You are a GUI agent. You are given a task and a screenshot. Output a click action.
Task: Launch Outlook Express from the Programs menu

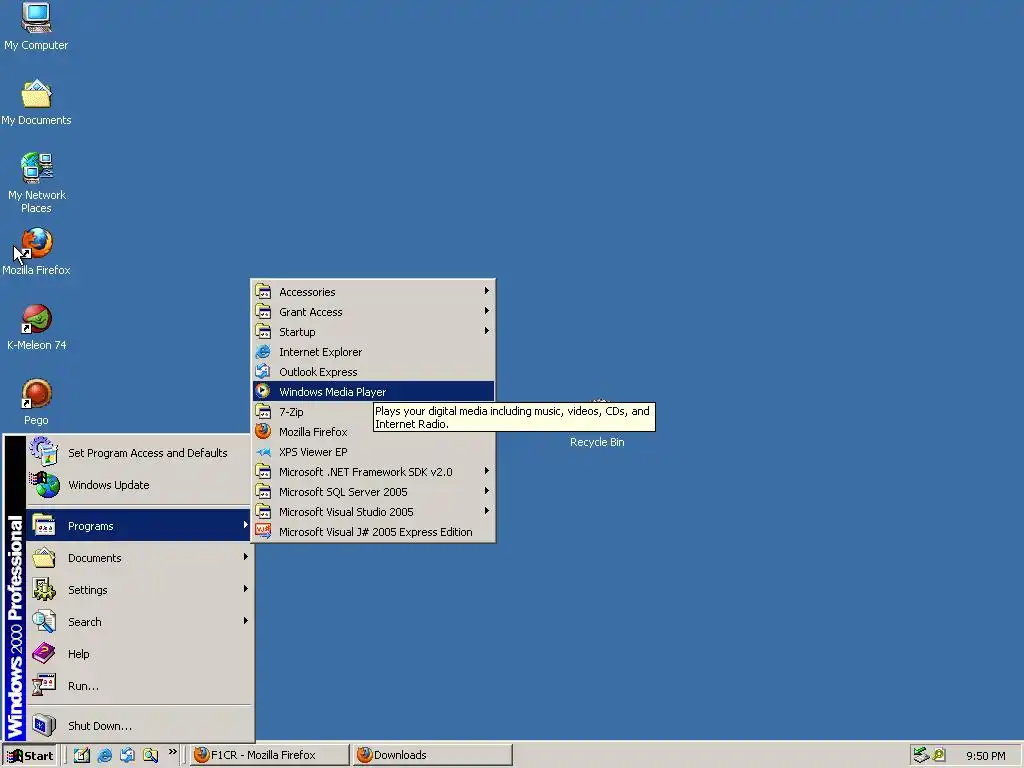tap(373, 372)
